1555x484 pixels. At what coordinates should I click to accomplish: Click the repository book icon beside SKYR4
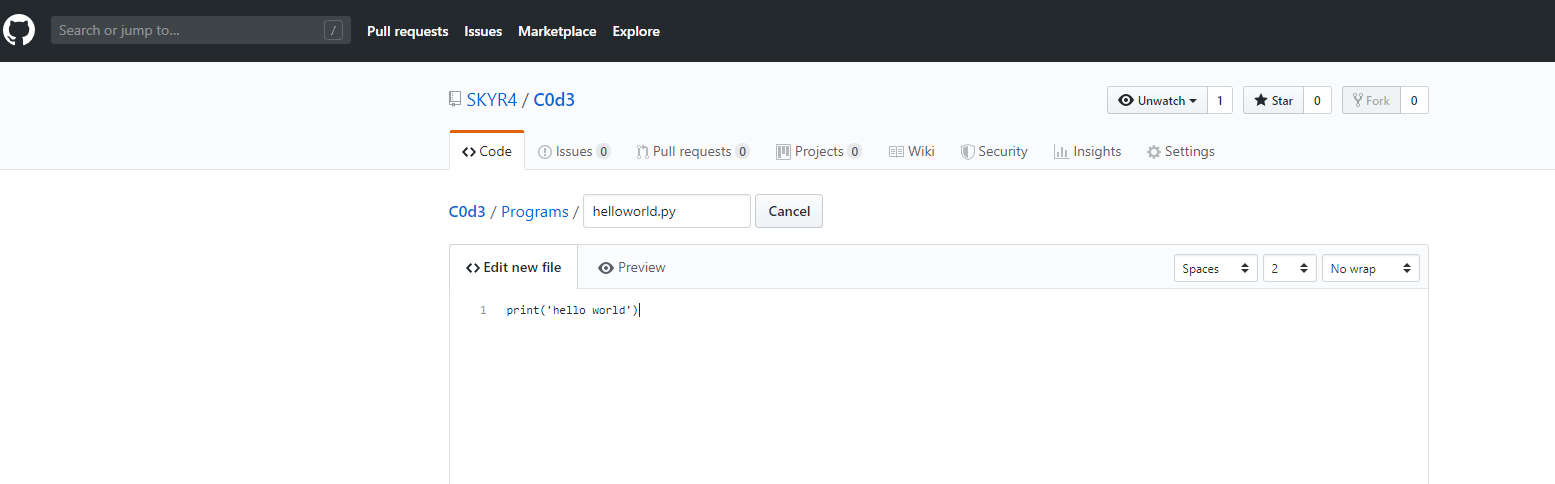[x=455, y=100]
